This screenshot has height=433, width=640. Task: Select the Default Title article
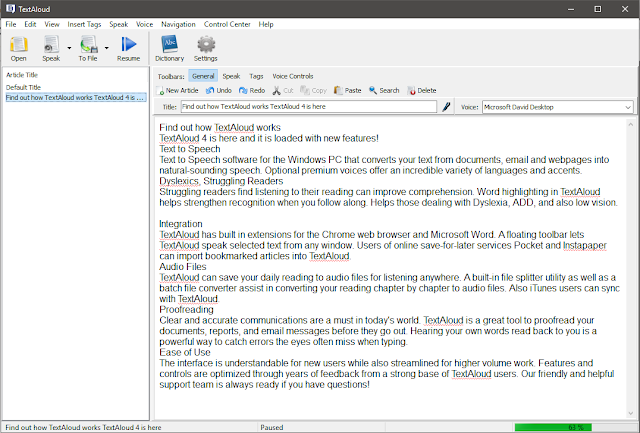pos(23,87)
